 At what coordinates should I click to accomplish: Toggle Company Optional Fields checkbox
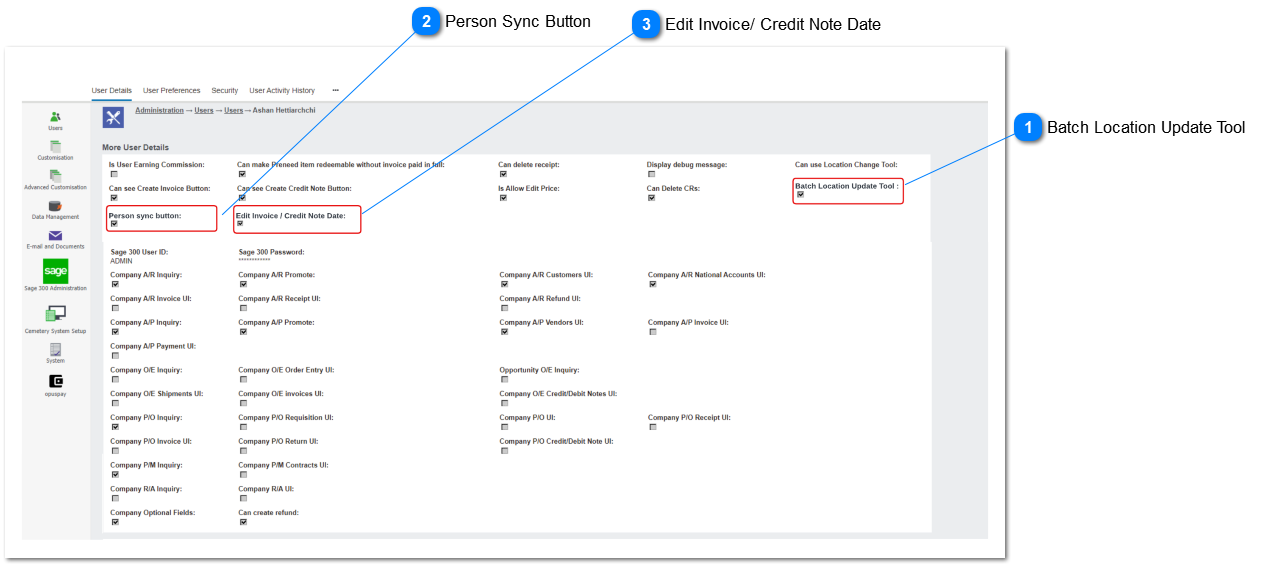(115, 522)
